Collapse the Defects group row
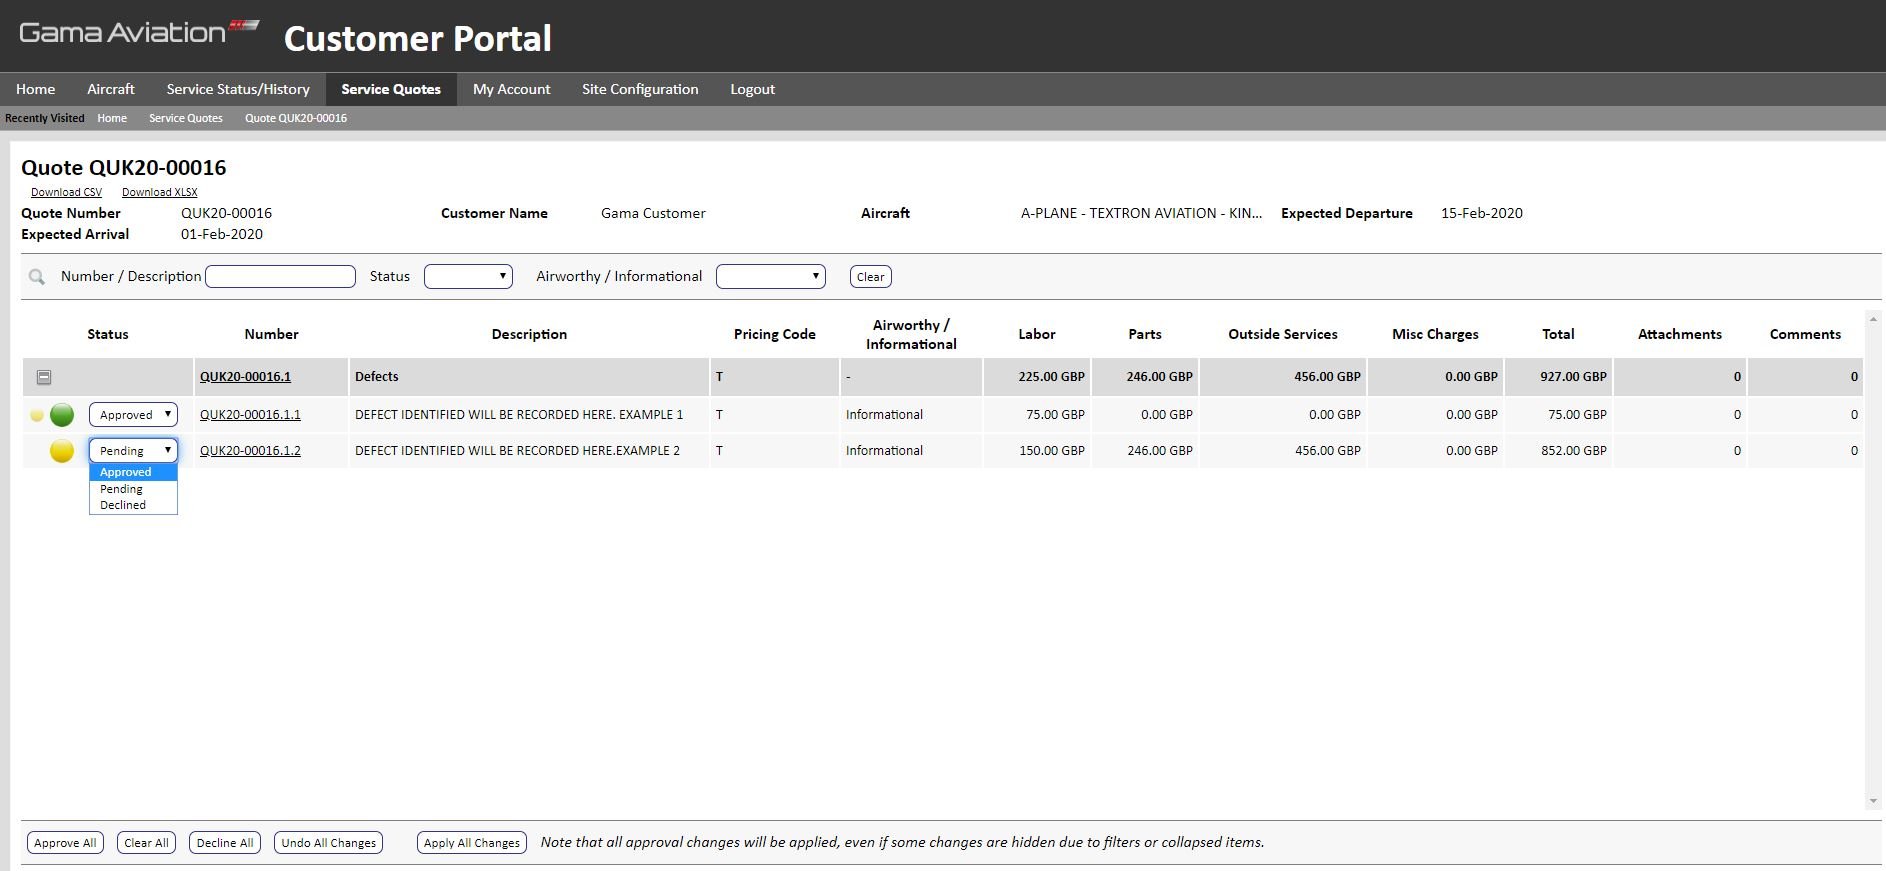The width and height of the screenshot is (1886, 871). (44, 377)
